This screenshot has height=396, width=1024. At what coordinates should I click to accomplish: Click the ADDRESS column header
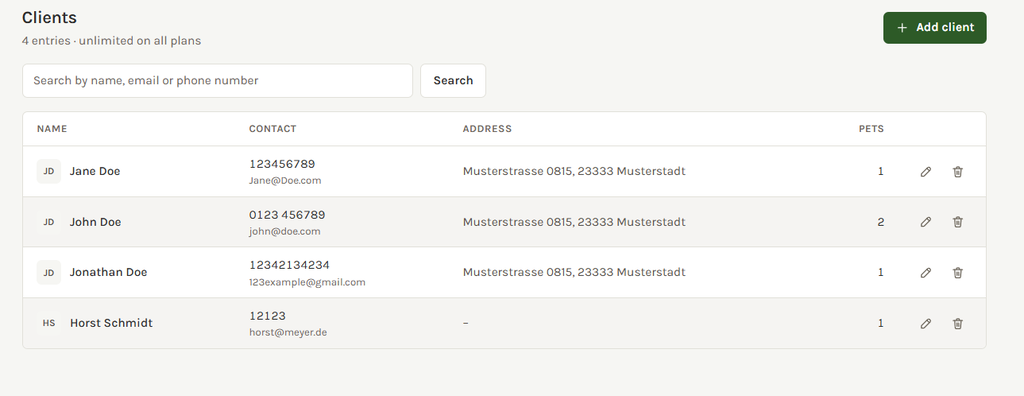click(x=487, y=129)
